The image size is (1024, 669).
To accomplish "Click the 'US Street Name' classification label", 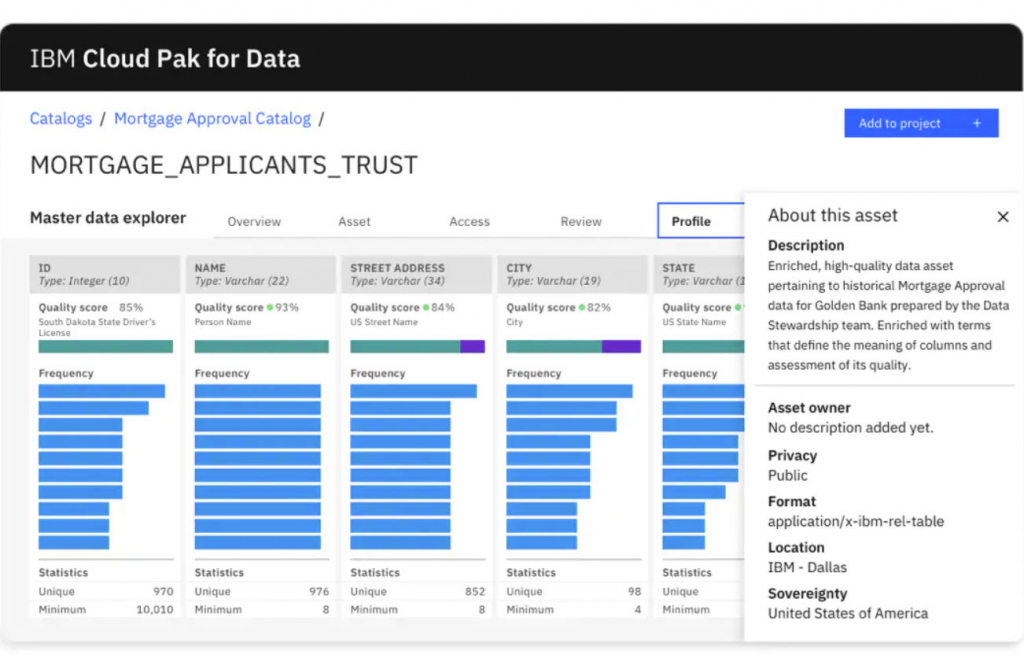I will pyautogui.click(x=383, y=322).
